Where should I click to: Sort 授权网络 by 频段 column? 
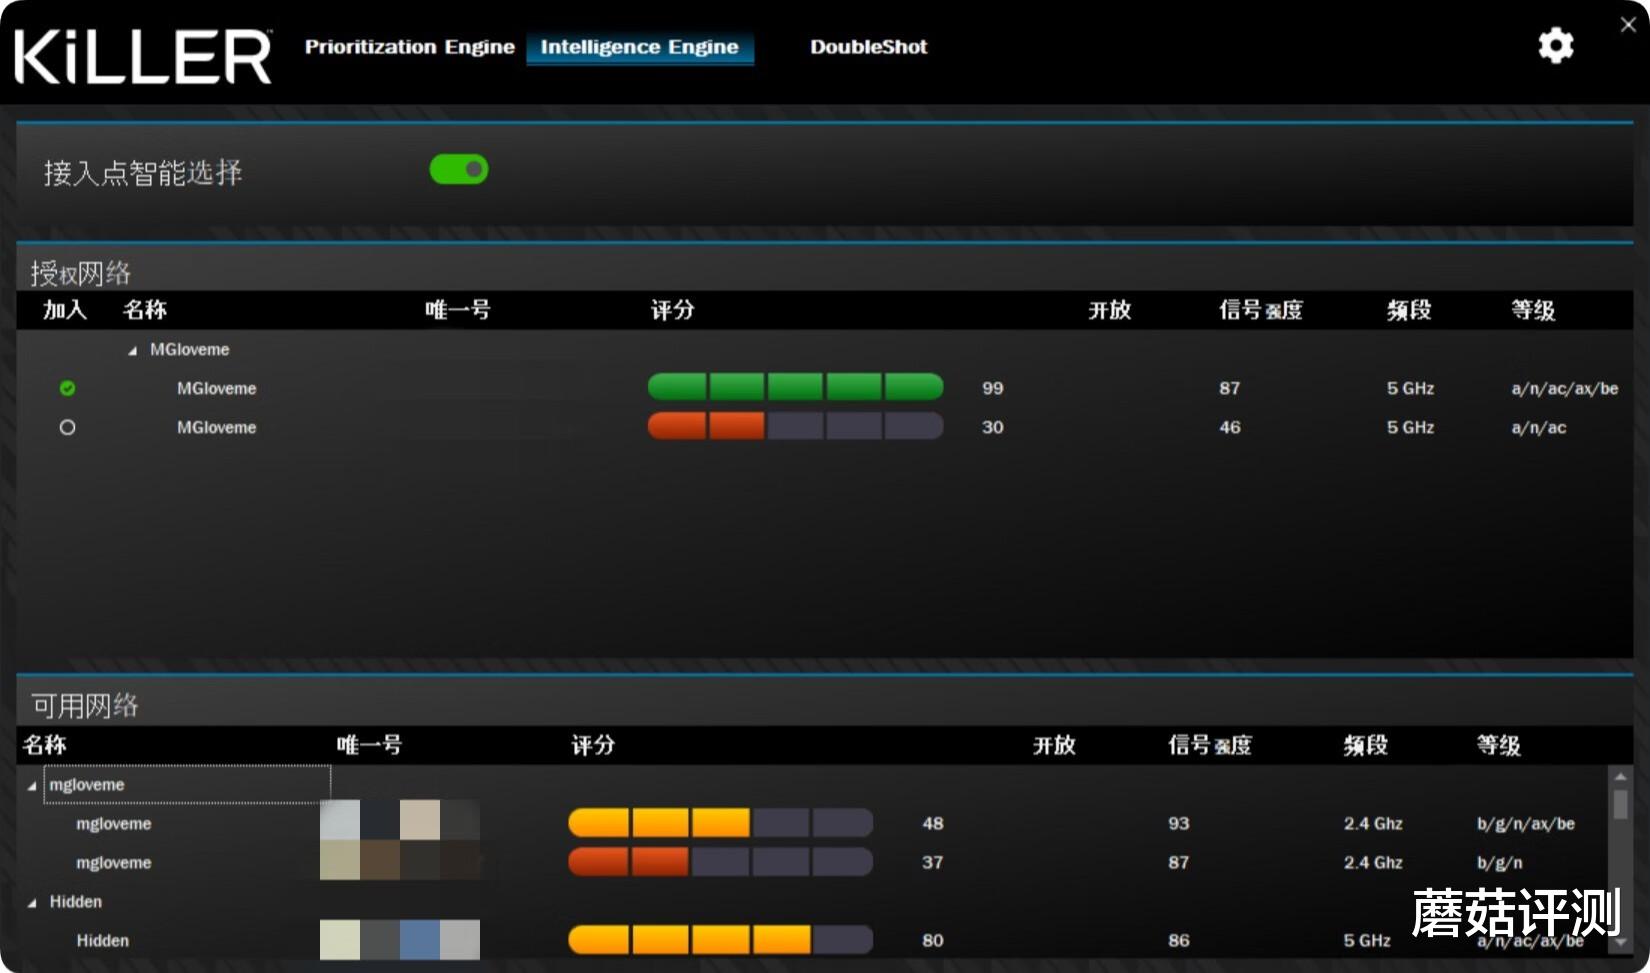coord(1409,310)
